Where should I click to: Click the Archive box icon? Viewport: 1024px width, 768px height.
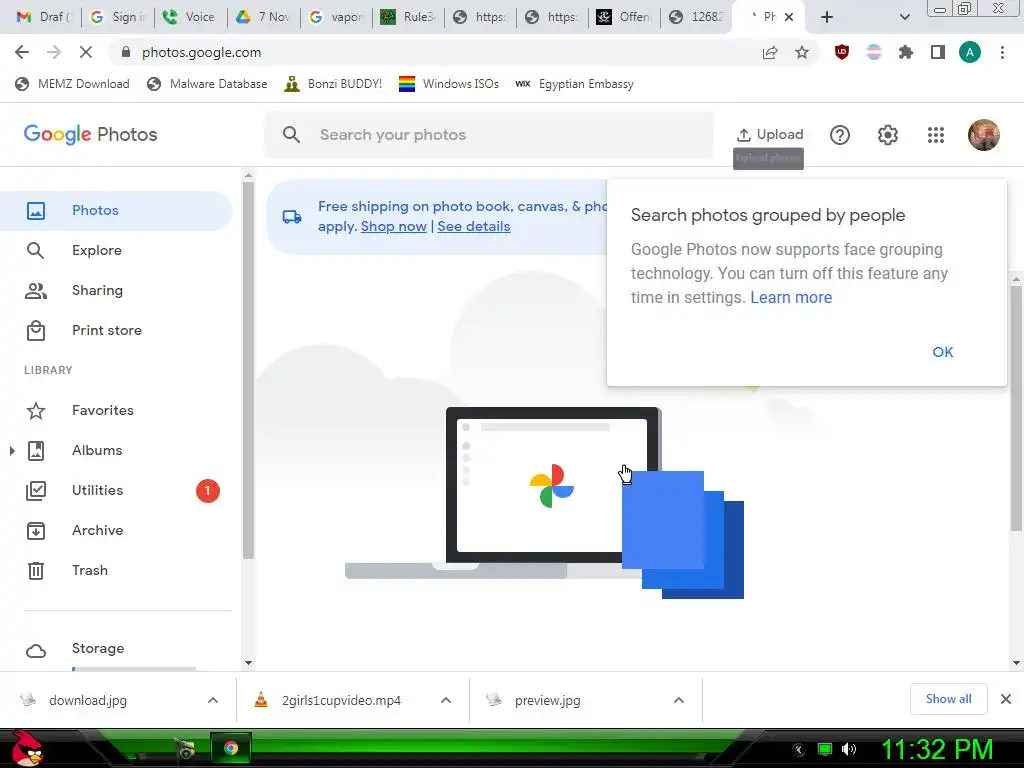[35, 530]
